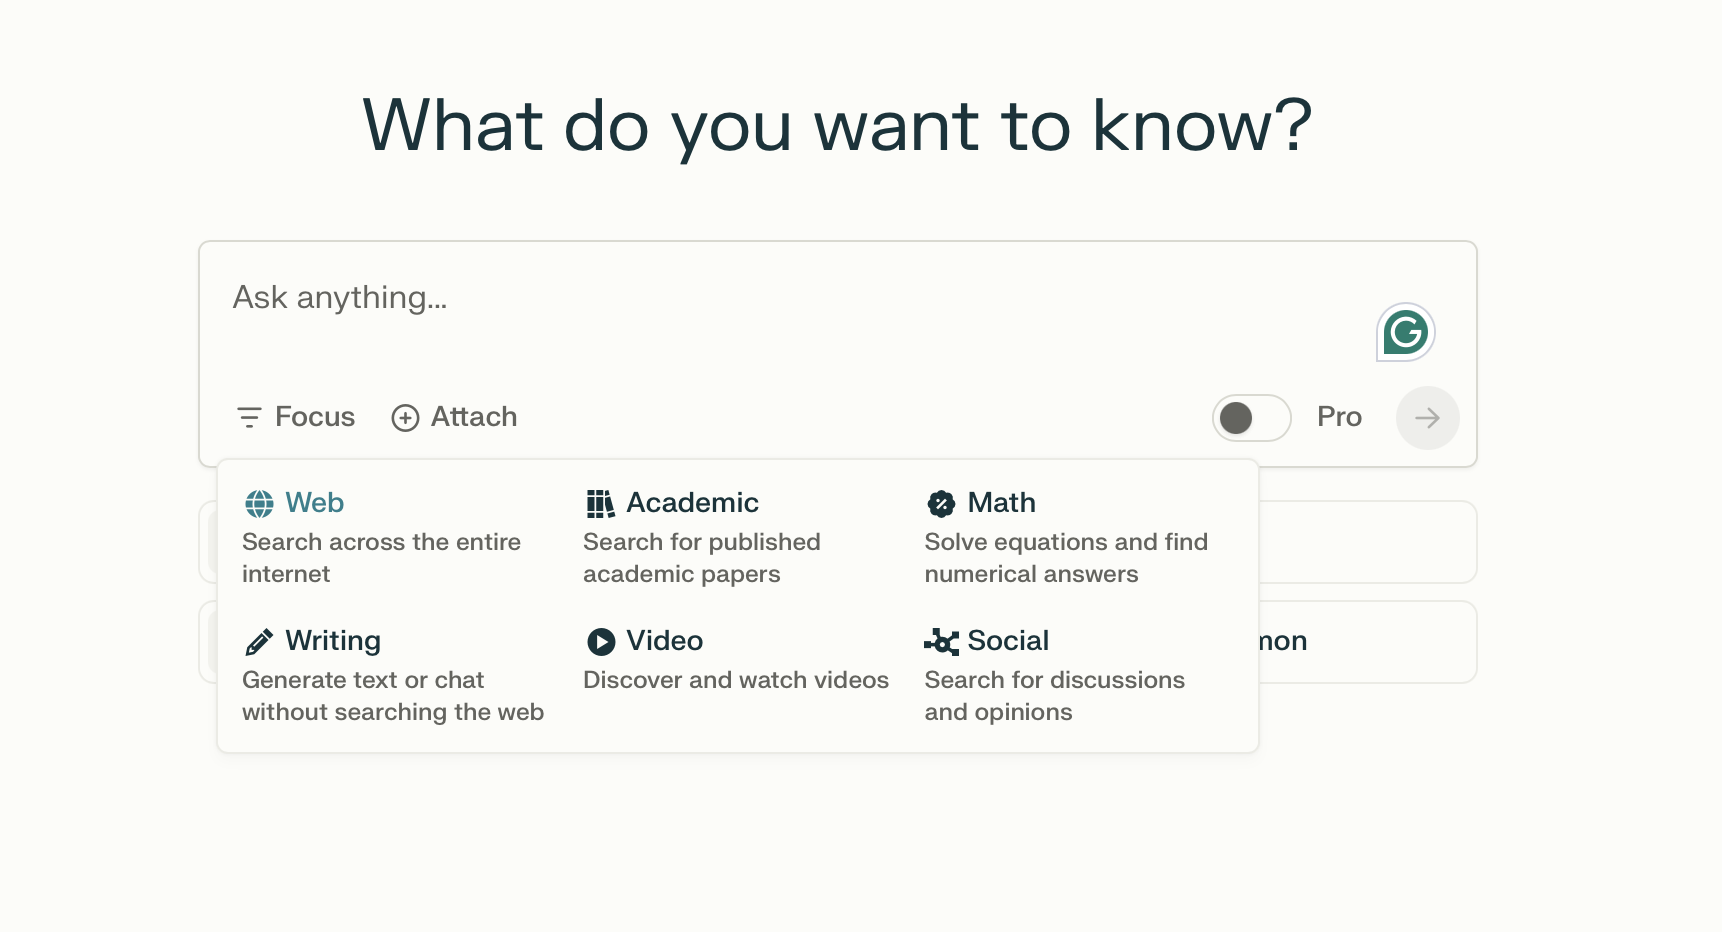This screenshot has height=932, width=1722.
Task: Click the Pro label text
Action: 1339,417
